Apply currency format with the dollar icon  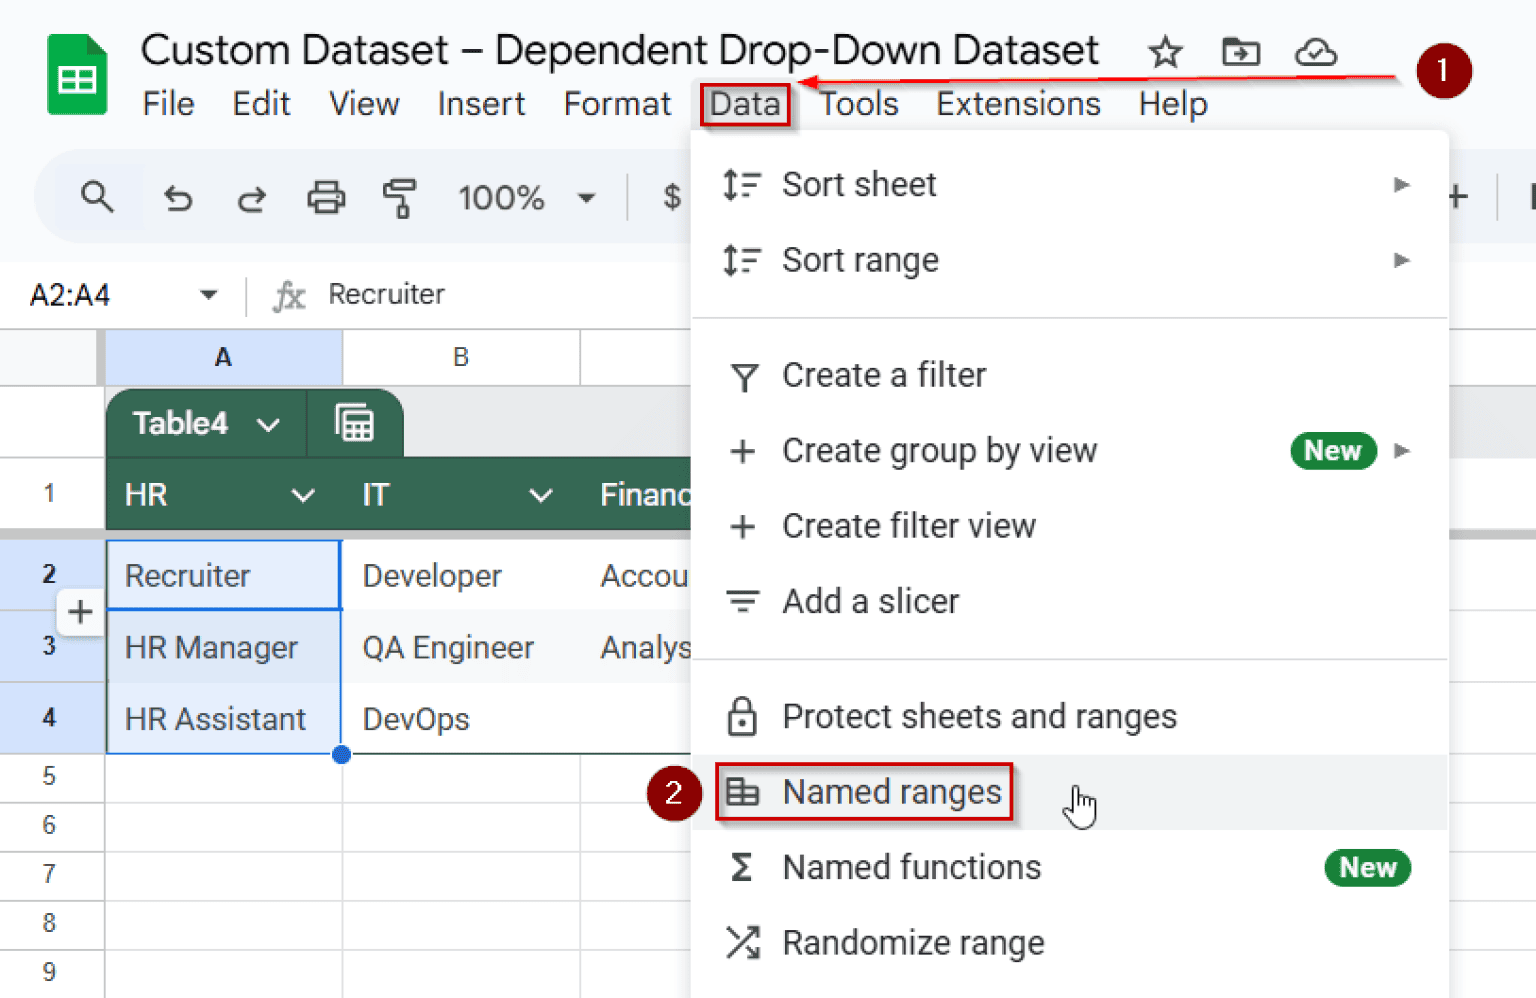(x=671, y=197)
